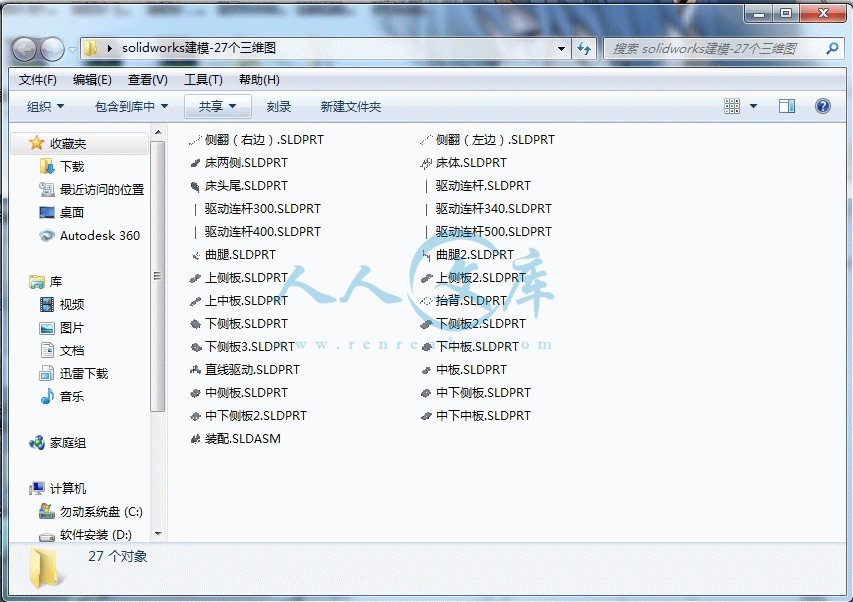Open recent pages dropdown beside navigation arrows
This screenshot has width=853, height=602.
[72, 49]
